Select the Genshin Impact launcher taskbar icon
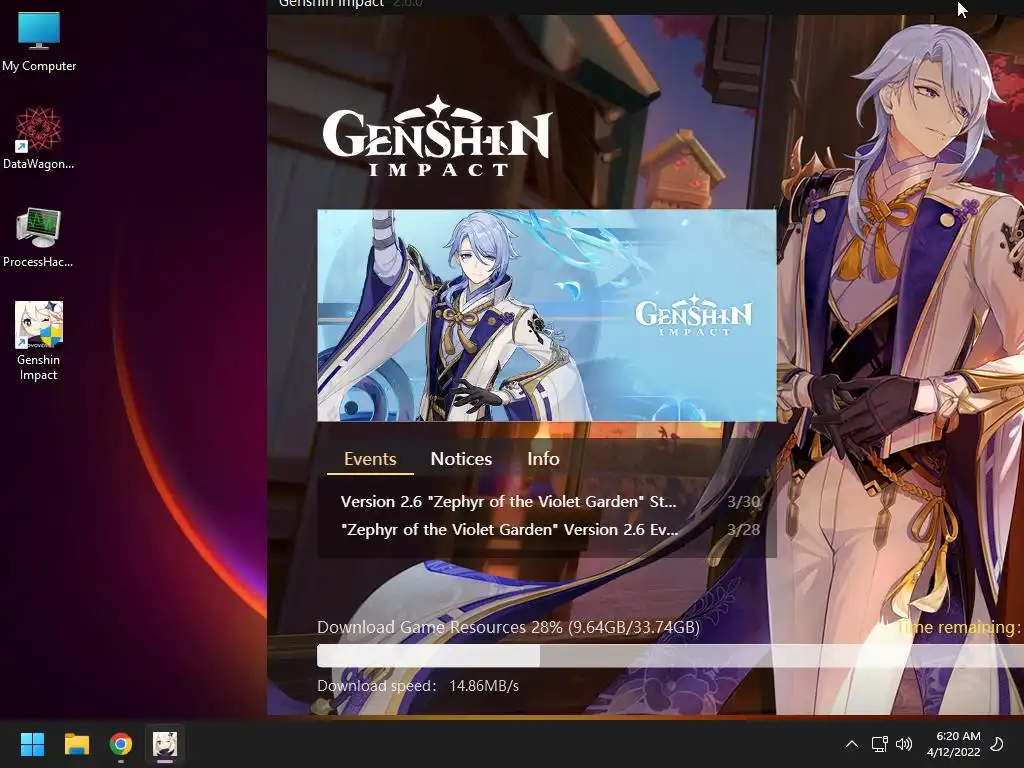The image size is (1024, 768). point(165,744)
